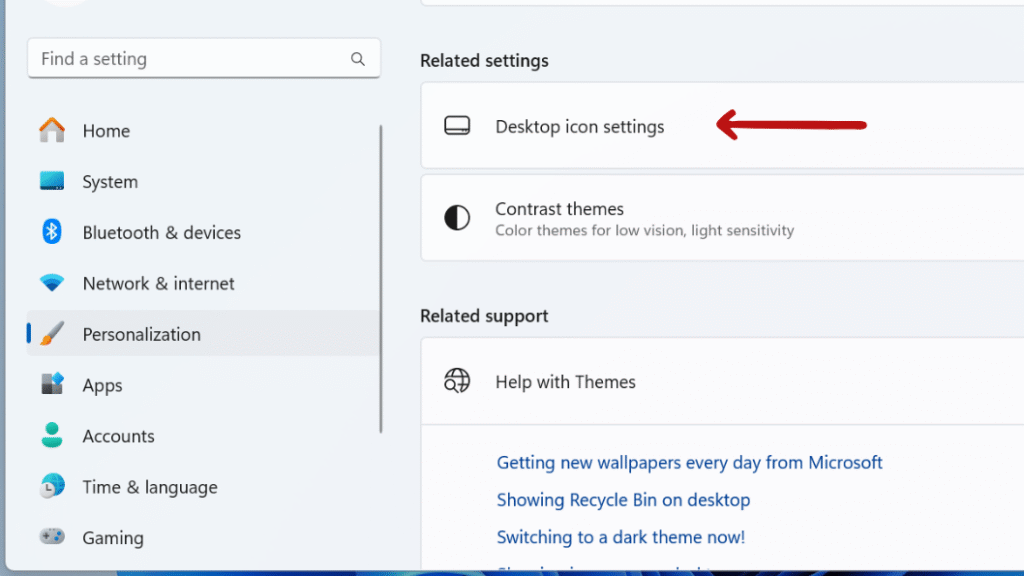Viewport: 1024px width, 576px height.
Task: Open Accounts settings
Action: (x=202, y=436)
